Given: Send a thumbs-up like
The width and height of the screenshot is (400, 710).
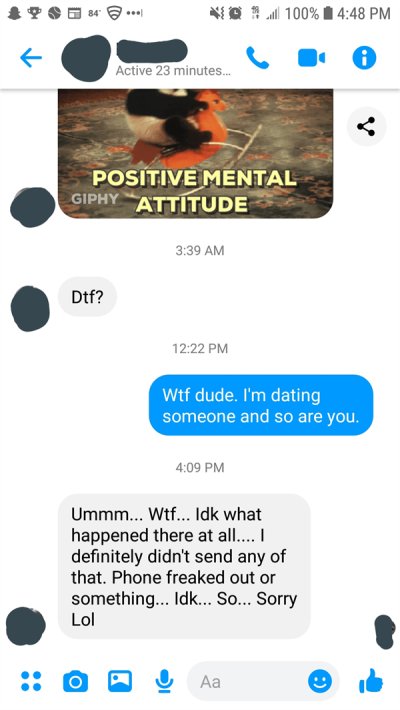Looking at the screenshot, I should click(371, 680).
